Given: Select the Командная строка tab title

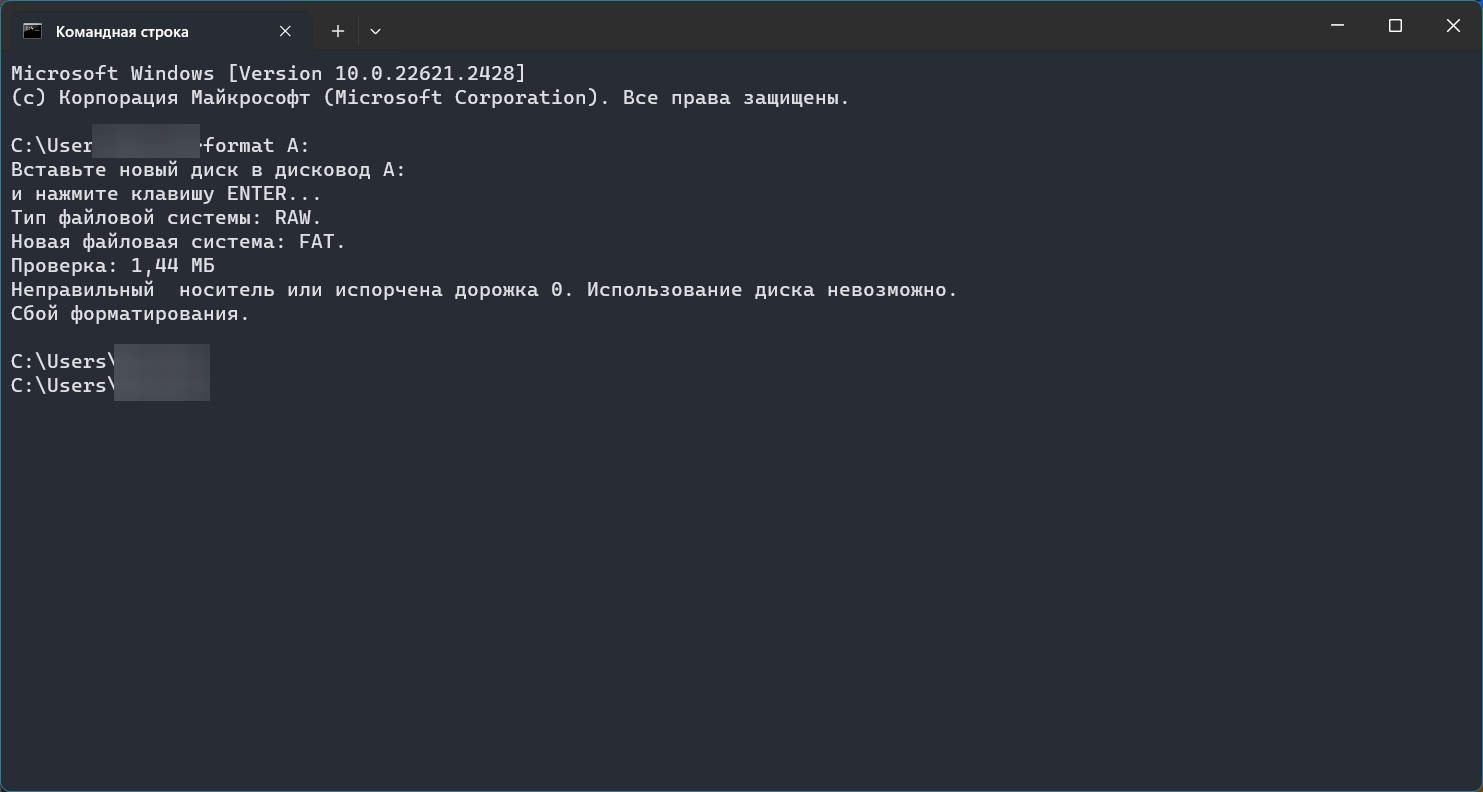Looking at the screenshot, I should (122, 31).
